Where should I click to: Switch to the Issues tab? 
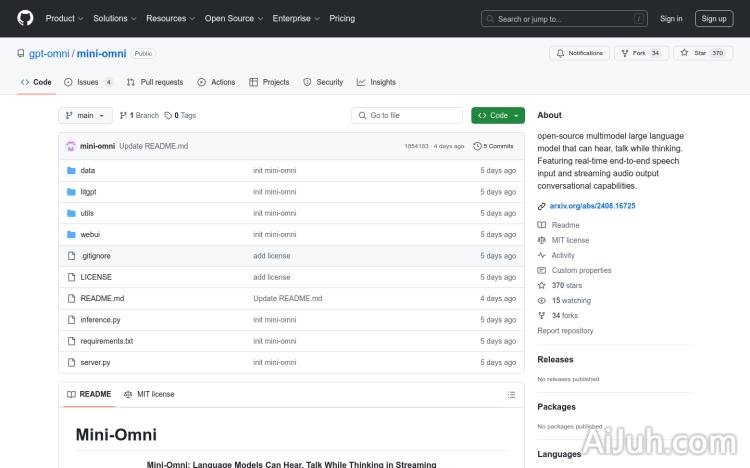tap(88, 82)
